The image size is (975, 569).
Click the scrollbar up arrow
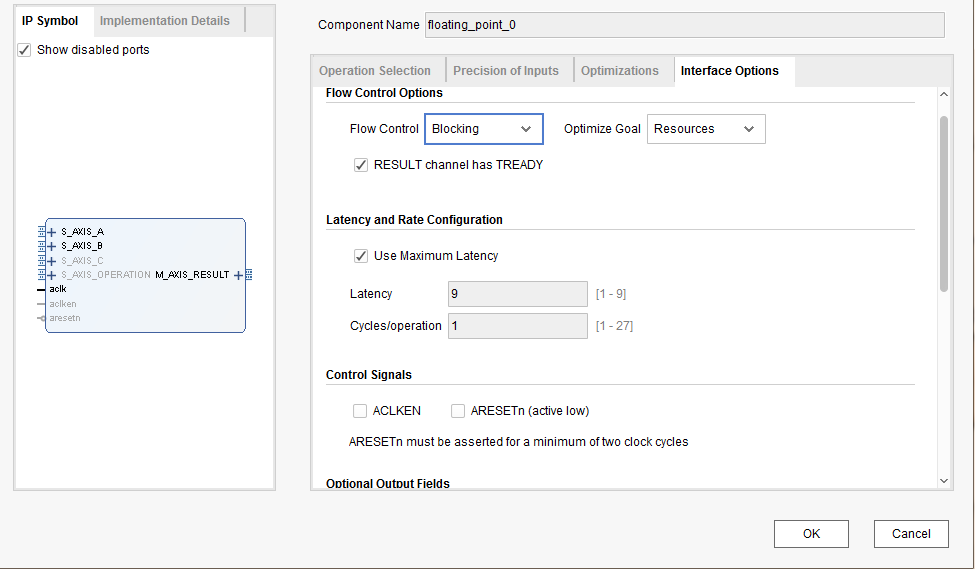pyautogui.click(x=944, y=95)
